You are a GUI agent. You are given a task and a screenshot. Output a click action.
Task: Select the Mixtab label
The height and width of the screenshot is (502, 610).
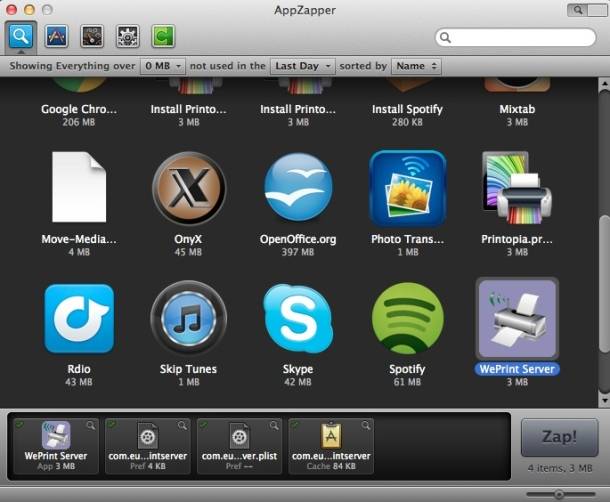point(517,109)
